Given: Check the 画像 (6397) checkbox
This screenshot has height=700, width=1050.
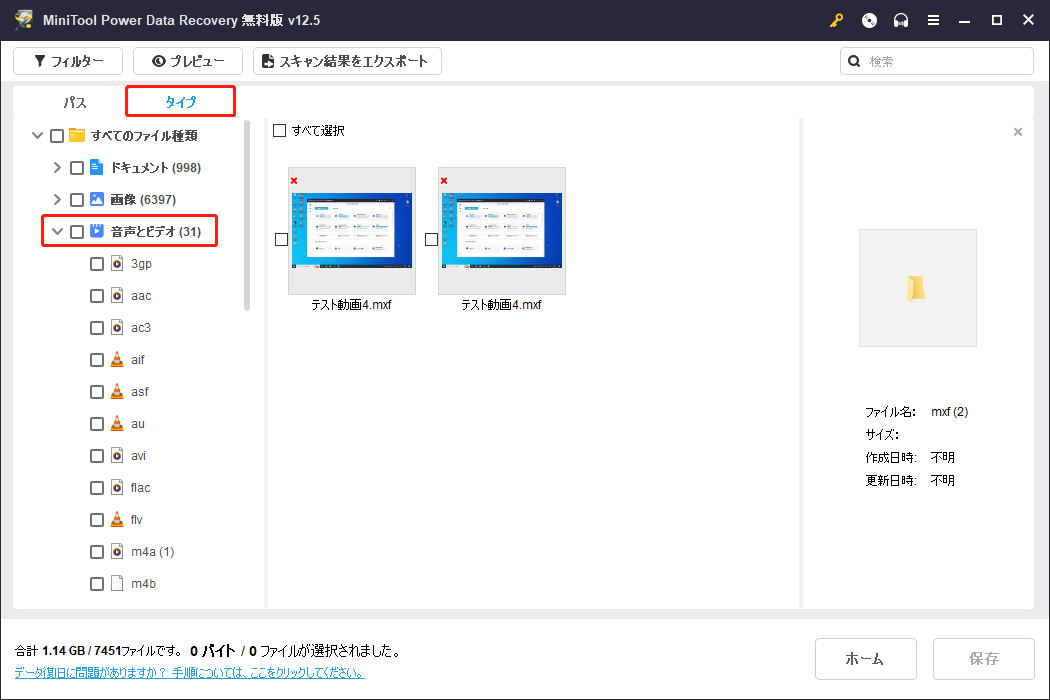Looking at the screenshot, I should click(77, 200).
